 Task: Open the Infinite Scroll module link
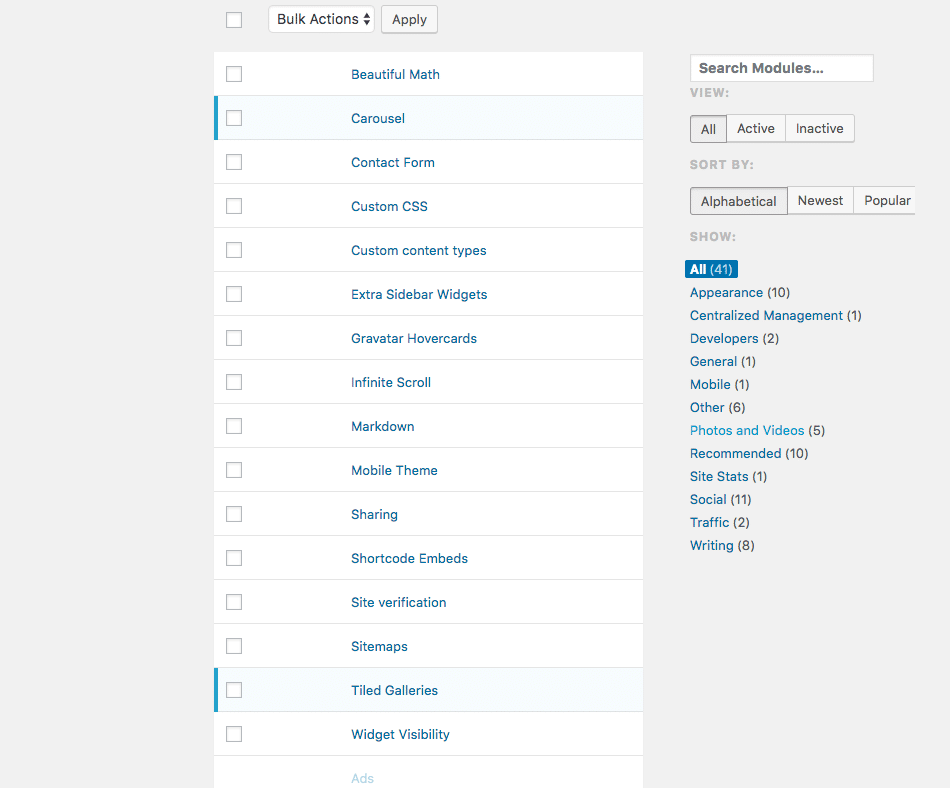coord(391,382)
